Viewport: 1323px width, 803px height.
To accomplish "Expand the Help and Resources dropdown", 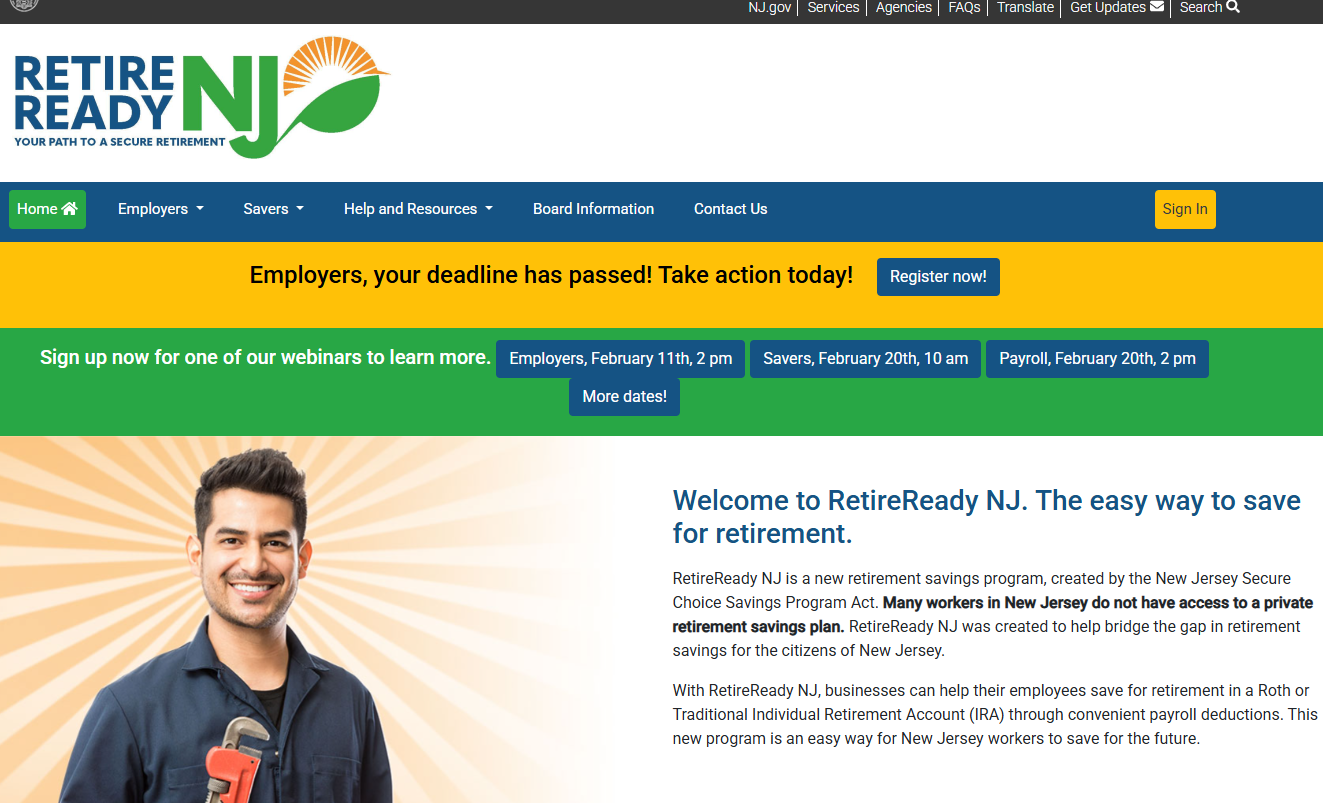I will (x=417, y=209).
